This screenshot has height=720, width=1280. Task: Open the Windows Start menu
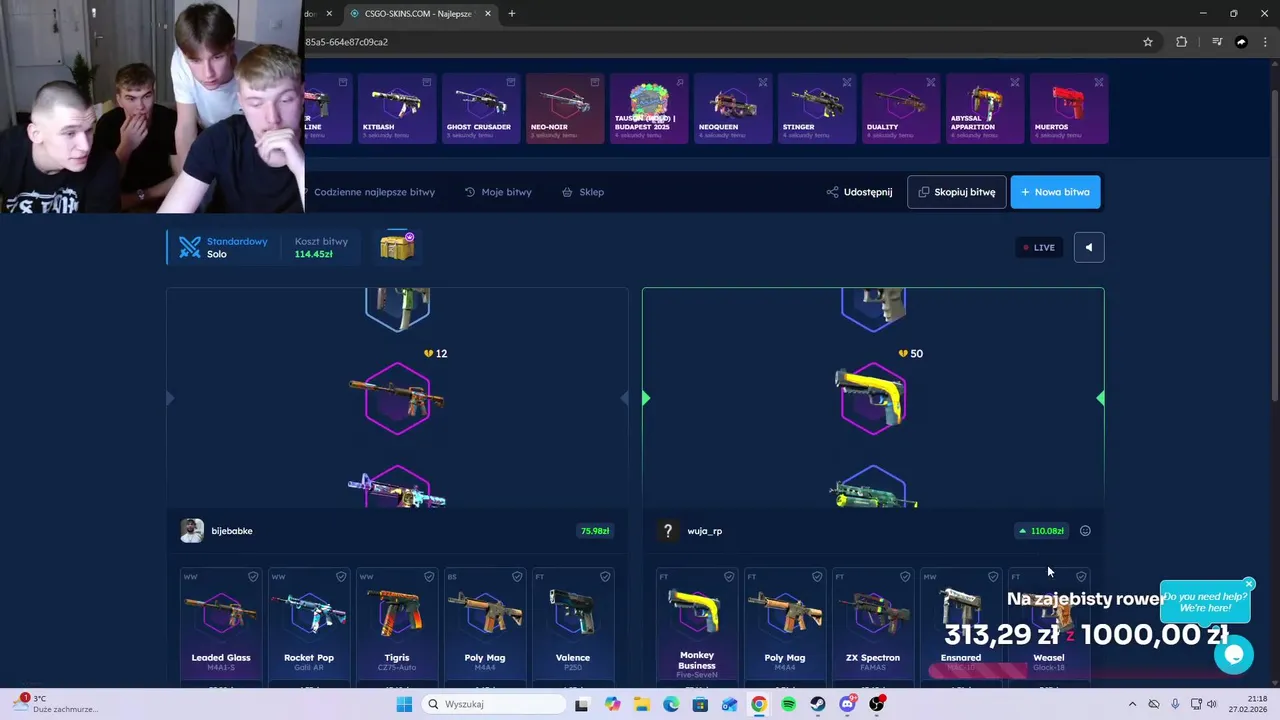click(x=404, y=704)
